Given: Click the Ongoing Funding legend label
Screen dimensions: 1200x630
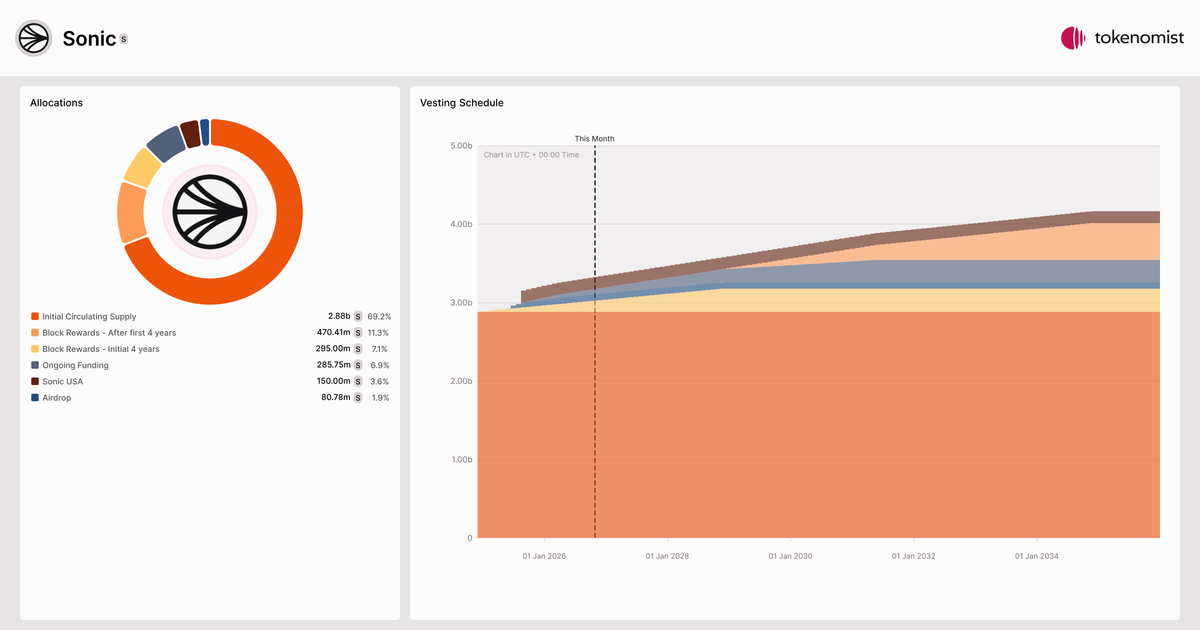Looking at the screenshot, I should [x=75, y=365].
